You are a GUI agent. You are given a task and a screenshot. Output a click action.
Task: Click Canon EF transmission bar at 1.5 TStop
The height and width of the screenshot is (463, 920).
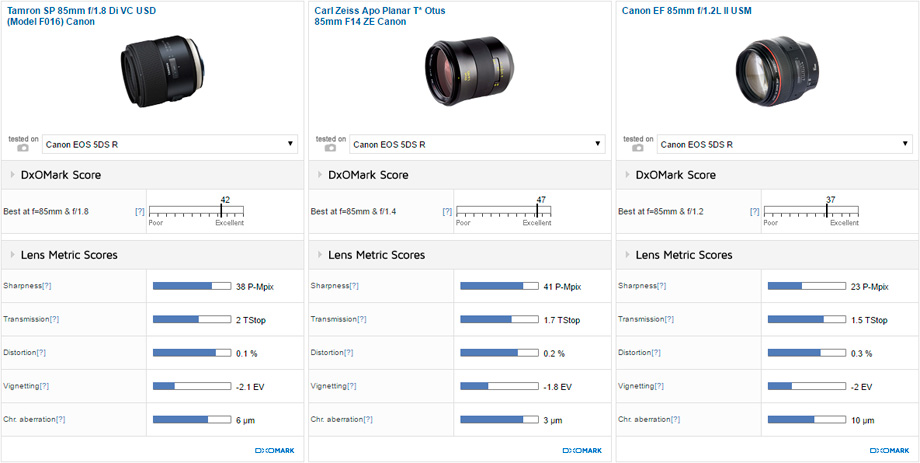click(807, 319)
